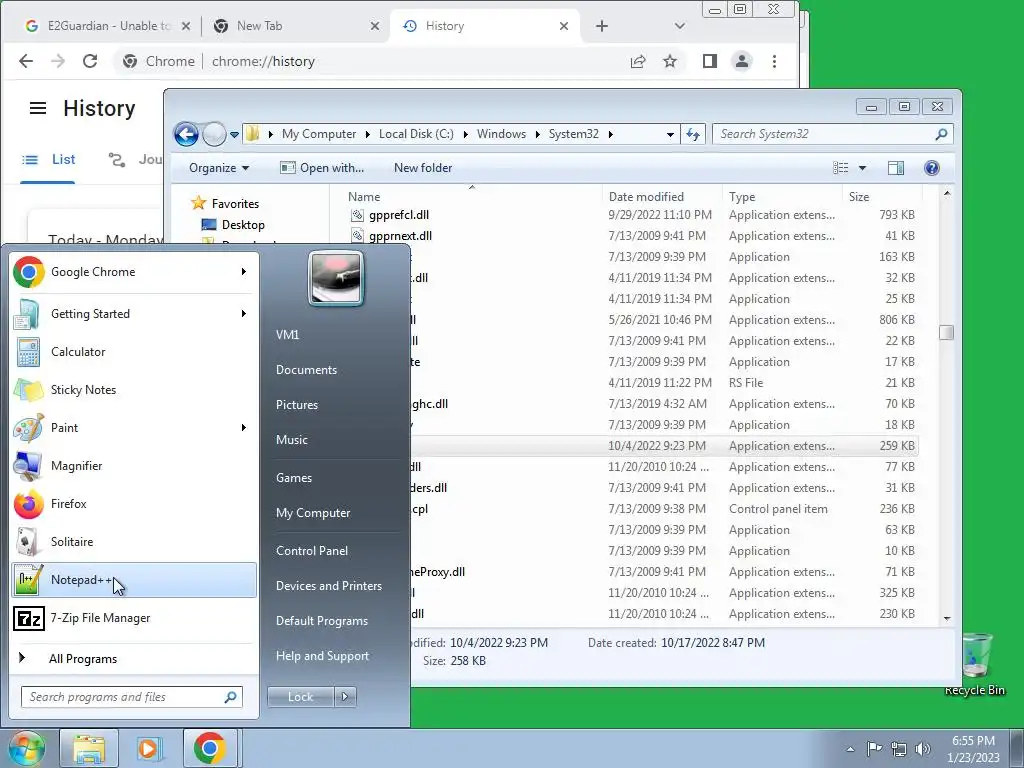Click the Explorer back arrow button

(186, 135)
